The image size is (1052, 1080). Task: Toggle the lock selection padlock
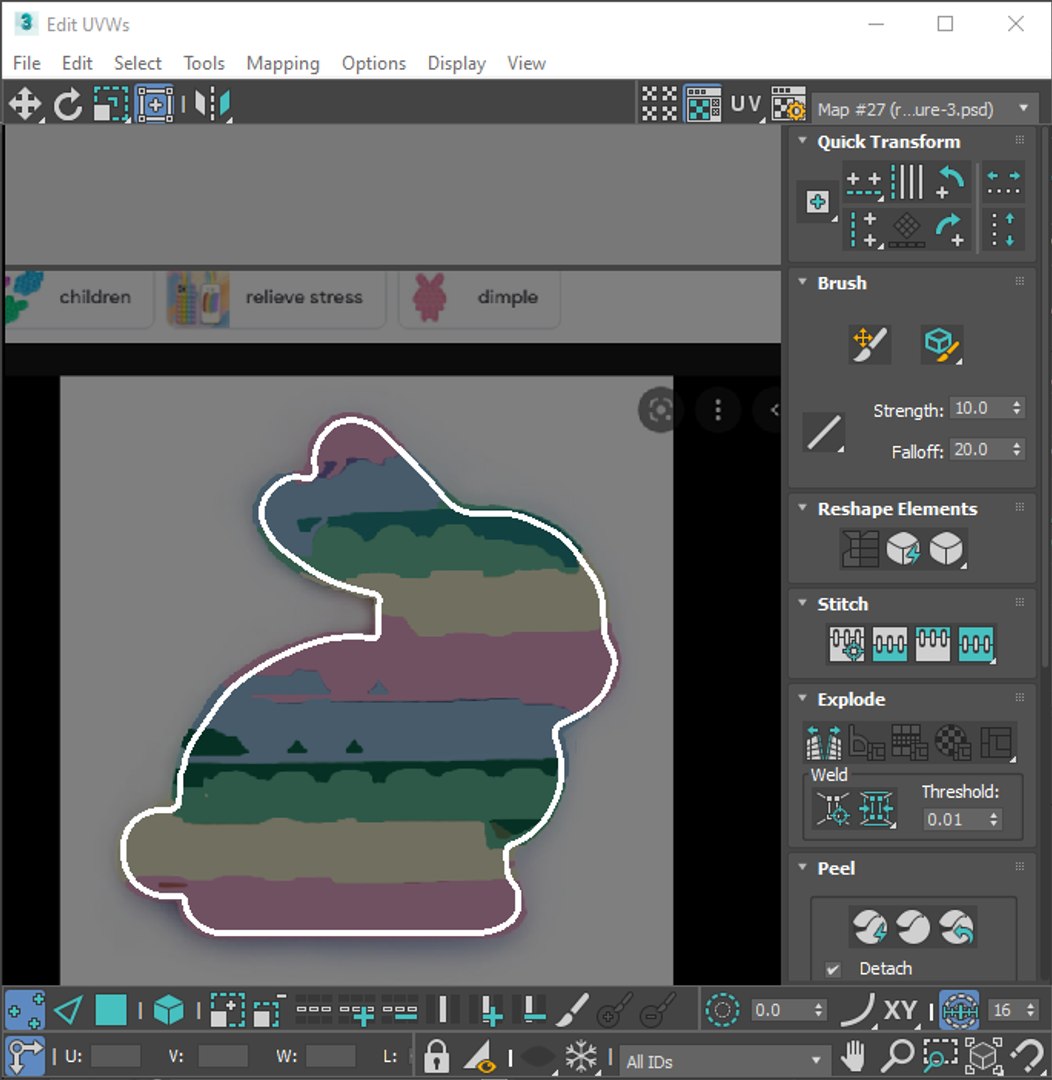(x=437, y=1054)
